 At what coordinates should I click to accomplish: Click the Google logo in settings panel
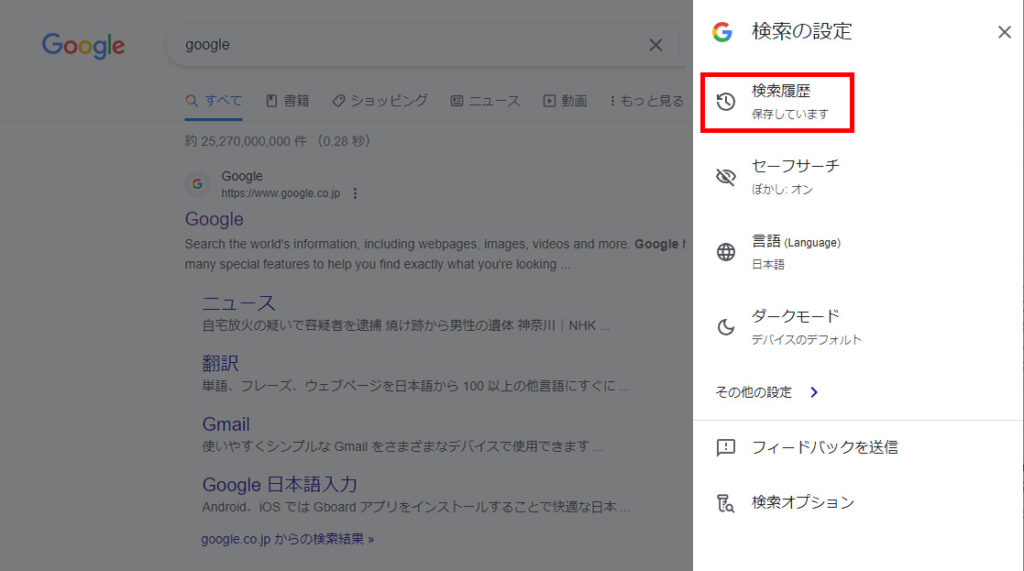[722, 32]
